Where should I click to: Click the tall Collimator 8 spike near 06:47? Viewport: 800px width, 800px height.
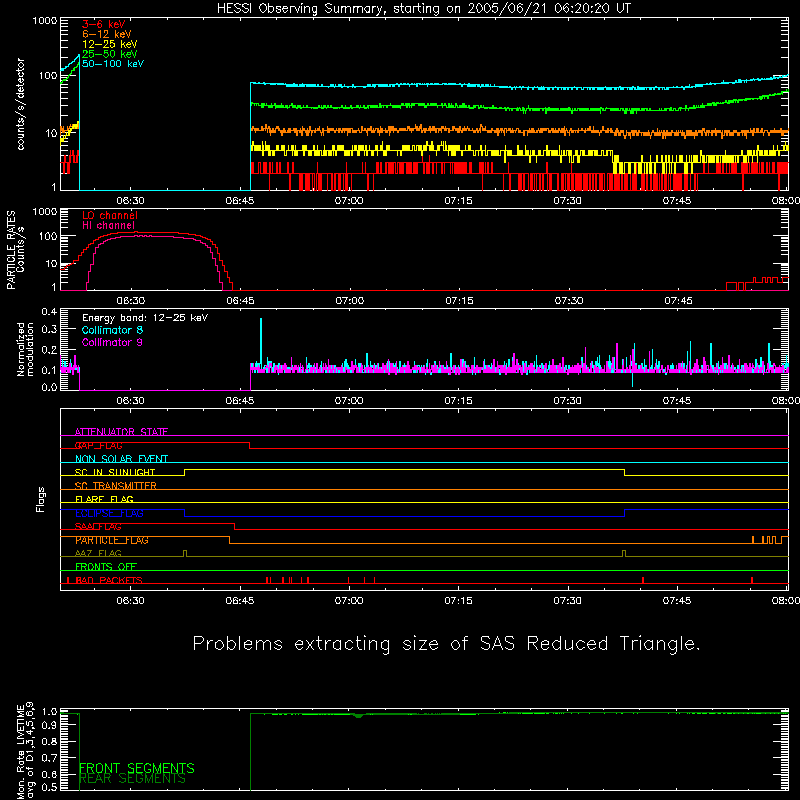[x=261, y=341]
